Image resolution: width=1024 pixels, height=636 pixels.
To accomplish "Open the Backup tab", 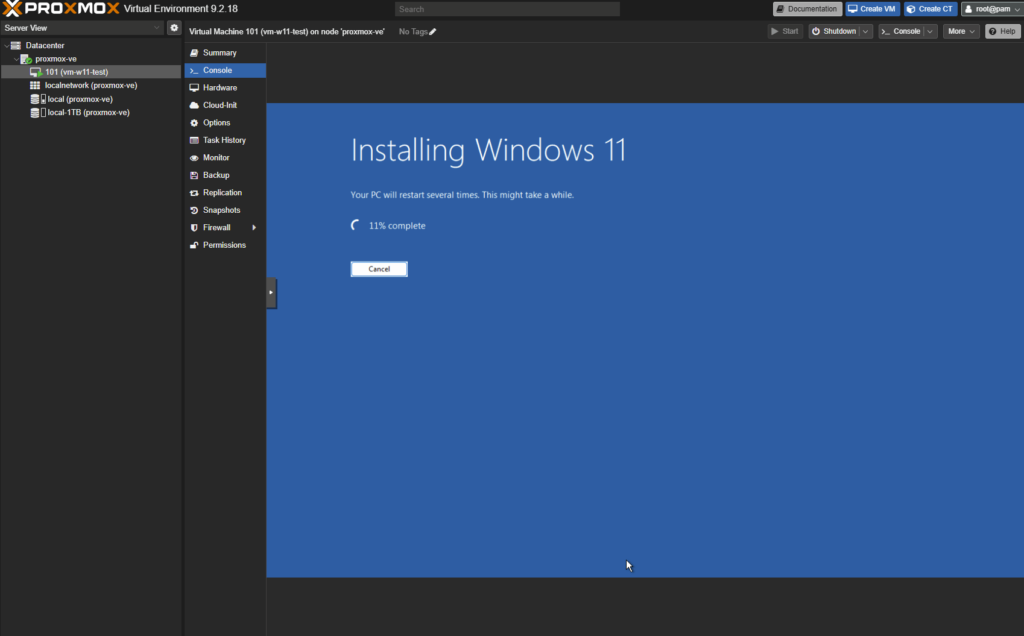I will tap(225, 175).
